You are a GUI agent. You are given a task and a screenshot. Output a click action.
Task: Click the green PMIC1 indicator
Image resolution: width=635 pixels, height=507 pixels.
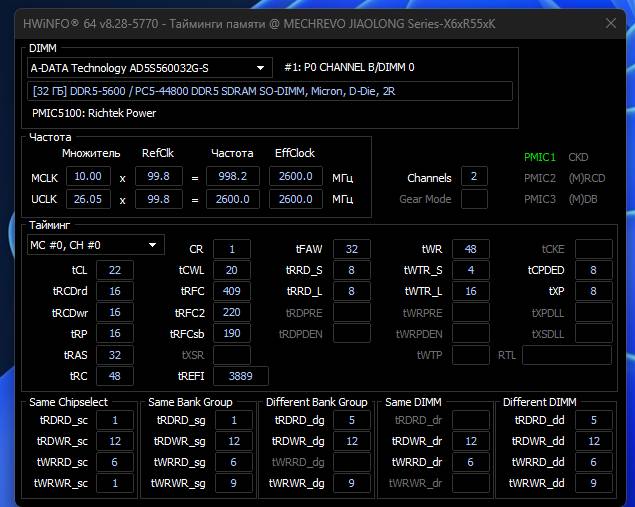539,157
